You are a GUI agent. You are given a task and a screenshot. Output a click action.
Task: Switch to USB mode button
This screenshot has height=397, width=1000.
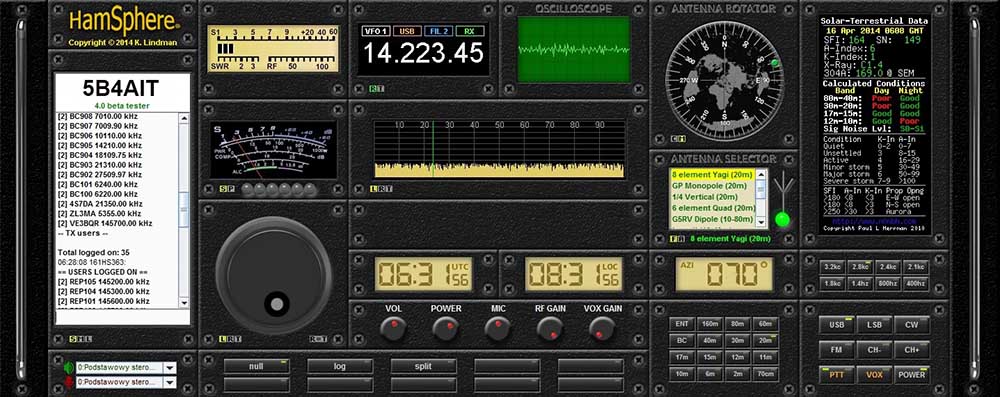(836, 325)
